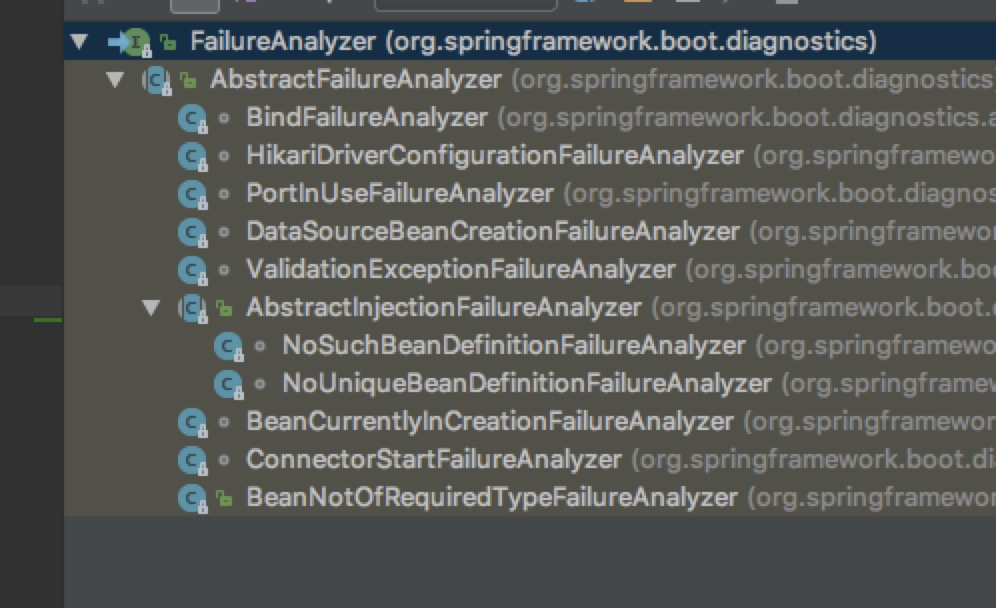Click the public visibility icon beside AbstractInjectionFailureAnalyzer

pyautogui.click(x=224, y=308)
